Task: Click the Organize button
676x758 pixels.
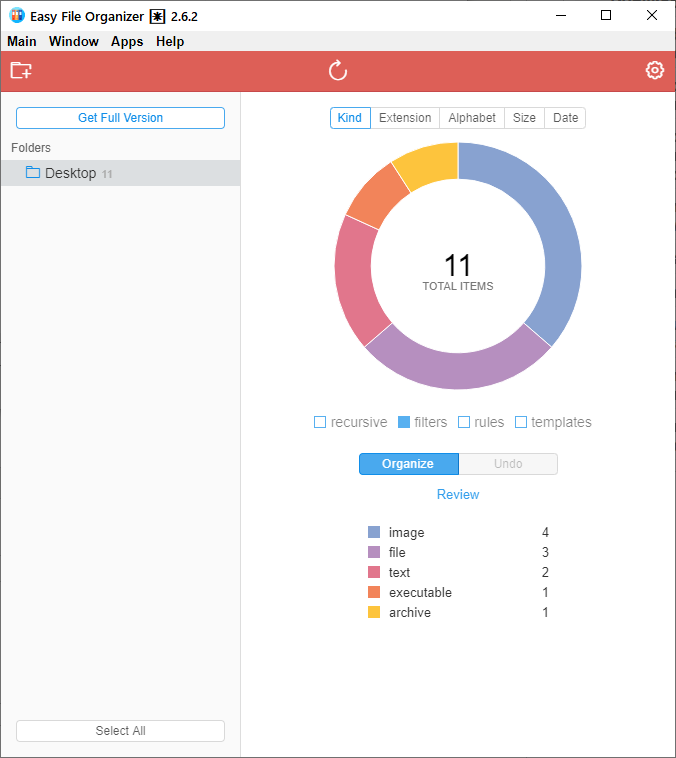Action: click(x=409, y=464)
